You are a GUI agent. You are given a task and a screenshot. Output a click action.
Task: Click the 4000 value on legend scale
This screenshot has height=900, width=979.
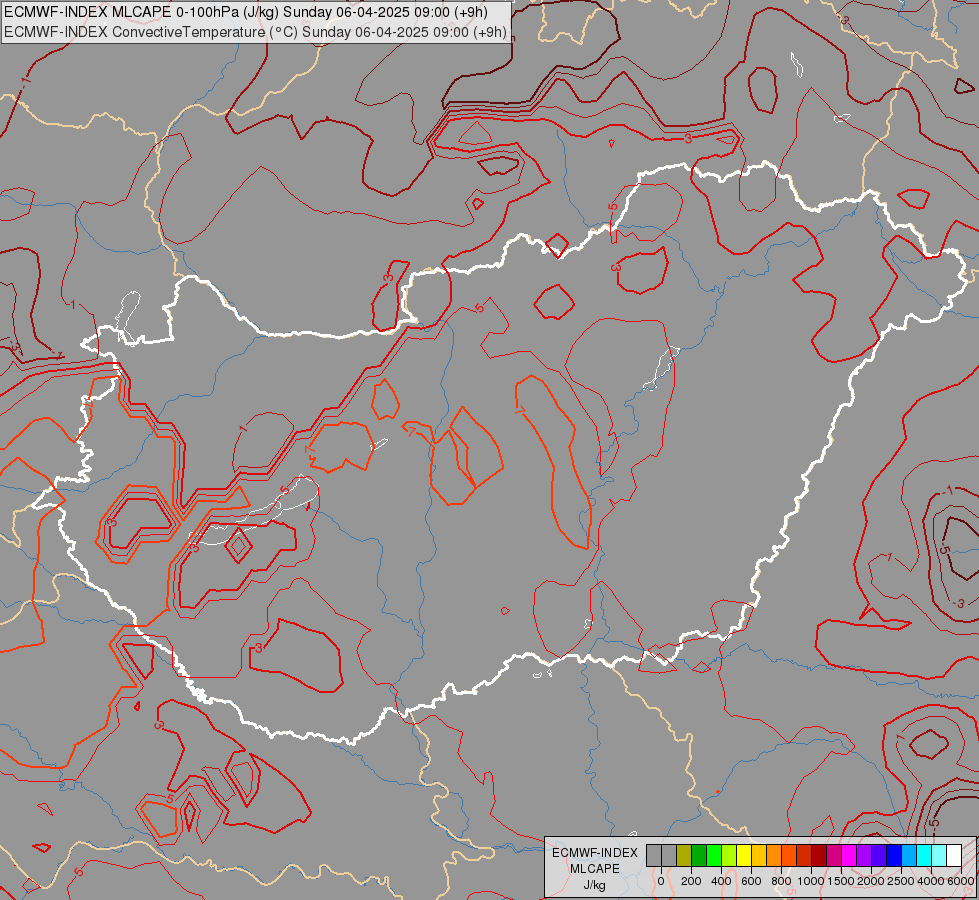(931, 881)
